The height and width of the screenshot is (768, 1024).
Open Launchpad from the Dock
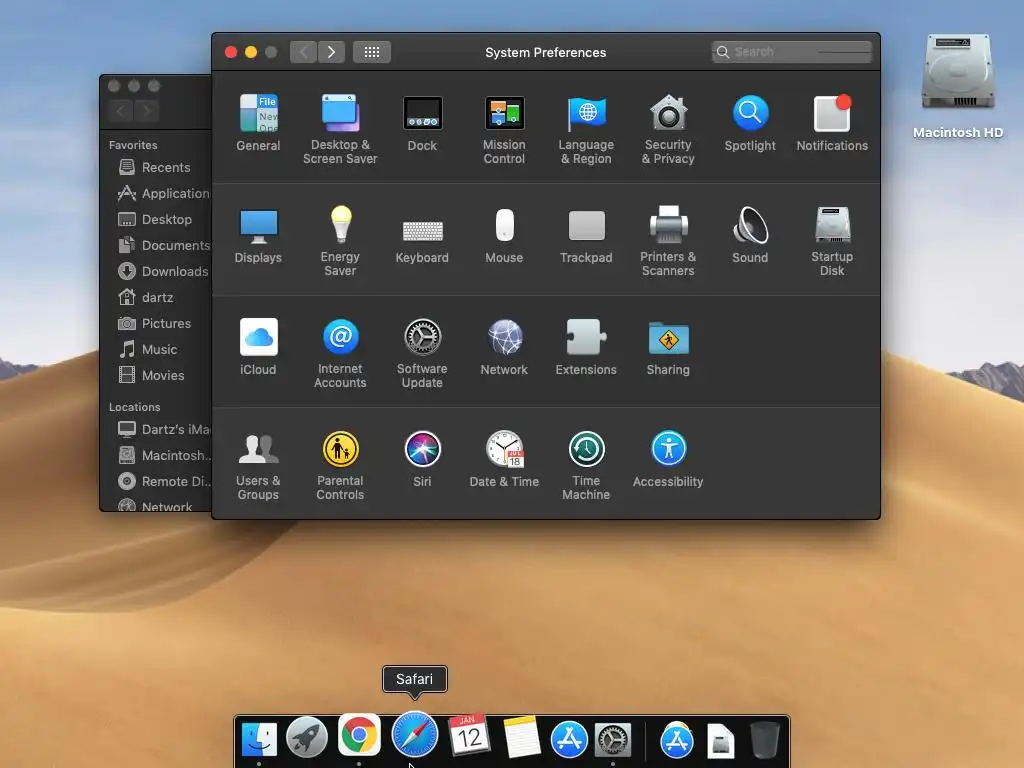pos(307,738)
